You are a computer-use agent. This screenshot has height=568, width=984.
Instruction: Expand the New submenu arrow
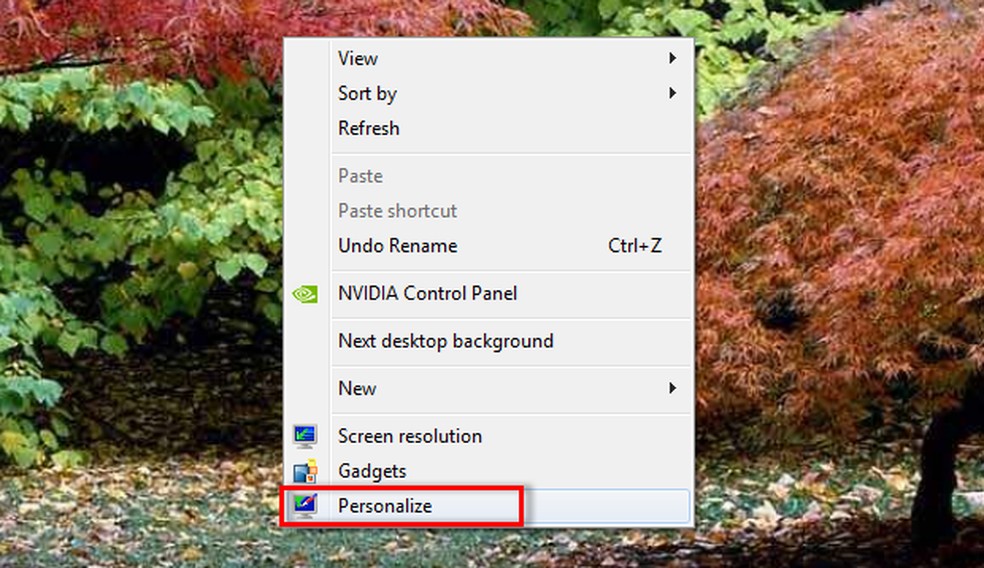click(673, 388)
